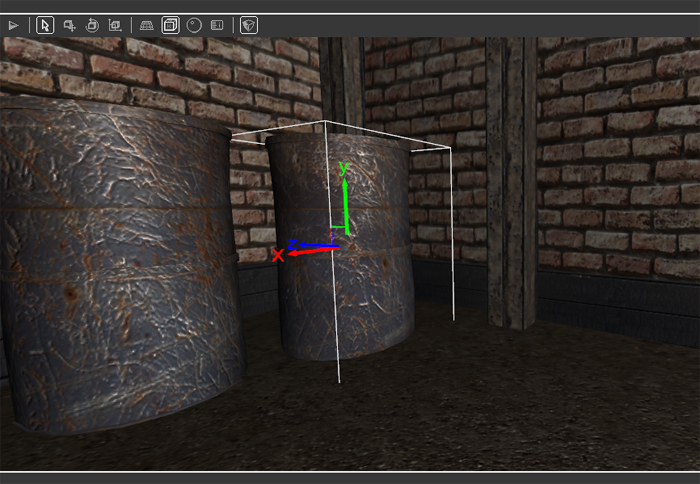Activate the scale object tool
The width and height of the screenshot is (700, 484).
tap(115, 25)
